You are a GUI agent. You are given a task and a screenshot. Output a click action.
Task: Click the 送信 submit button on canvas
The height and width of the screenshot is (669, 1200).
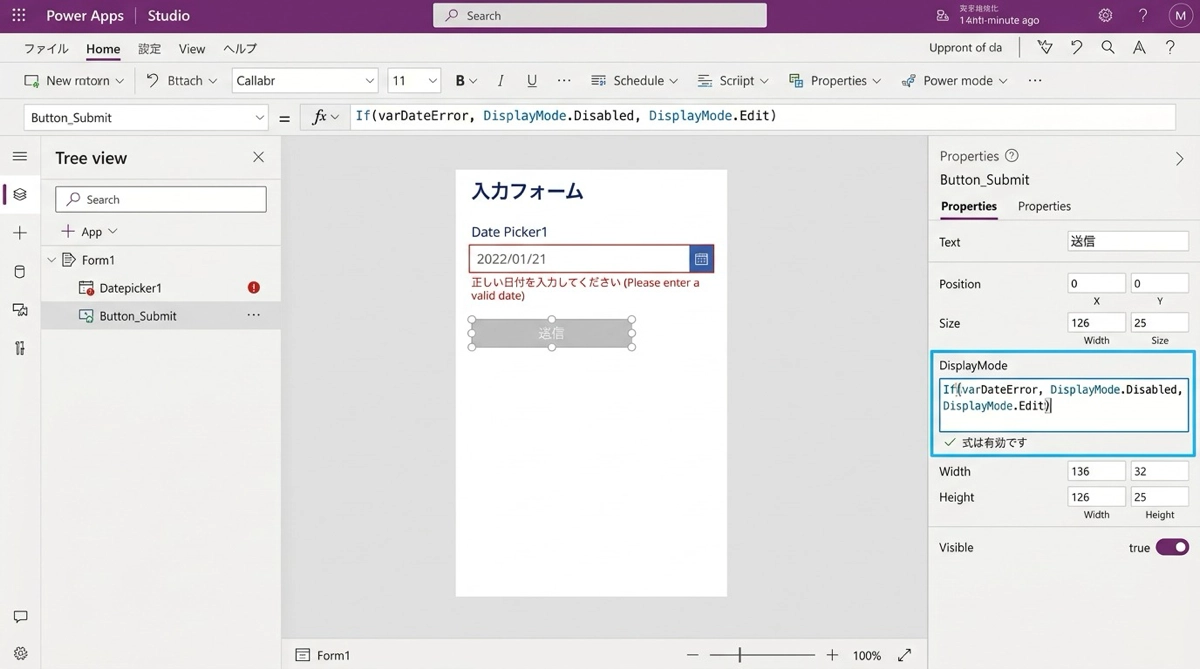click(x=551, y=334)
